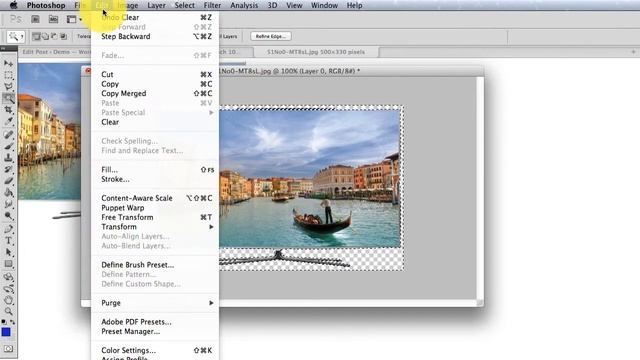Open the 3D menu
Screen dimensions: 640x360
click(272, 5)
